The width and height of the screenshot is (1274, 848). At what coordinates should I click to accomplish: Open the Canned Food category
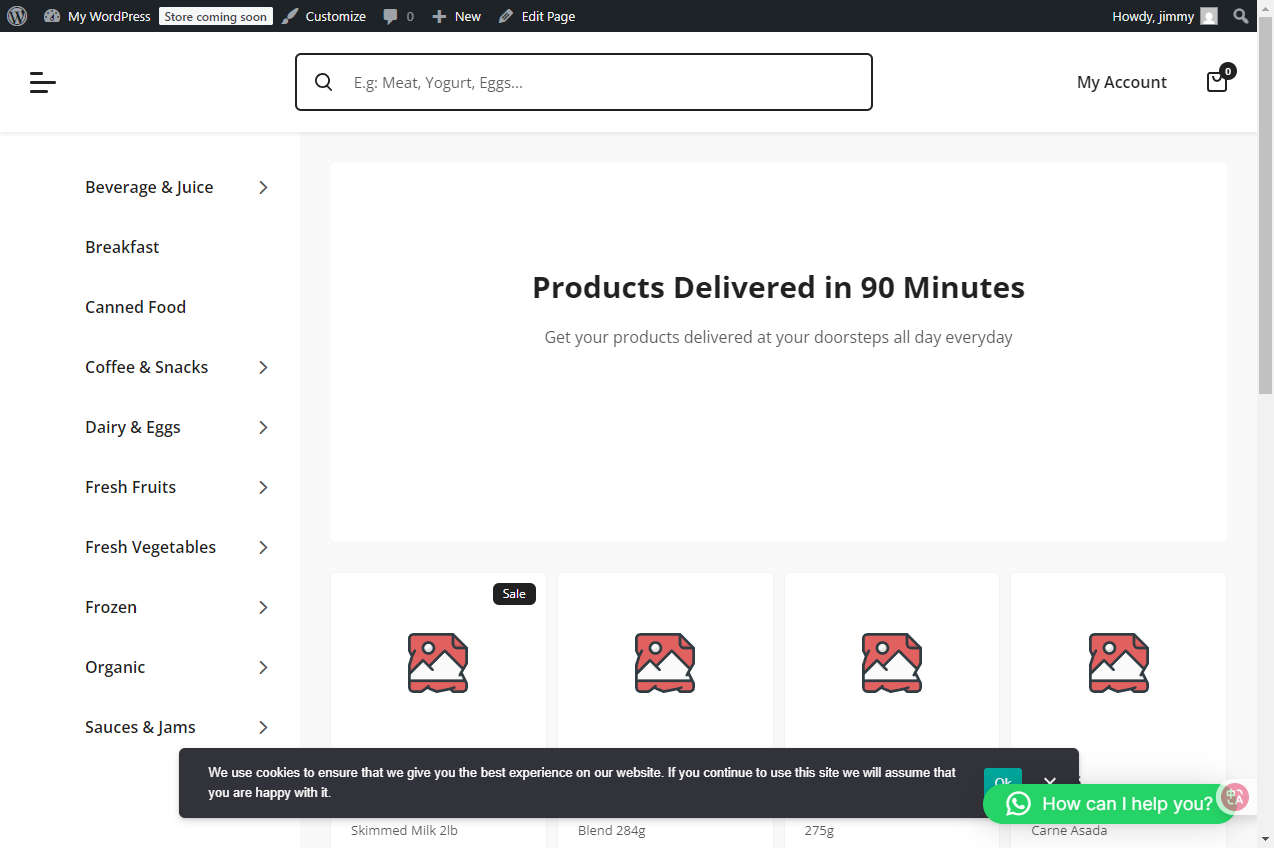(x=135, y=307)
